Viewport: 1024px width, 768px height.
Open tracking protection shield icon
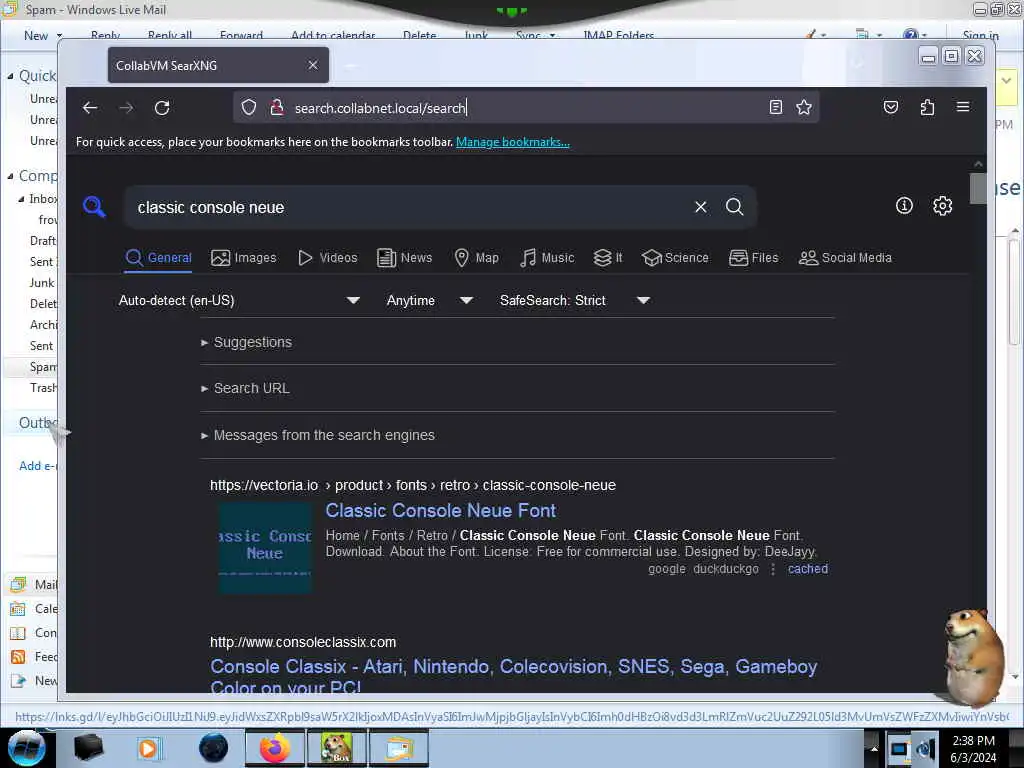249,107
